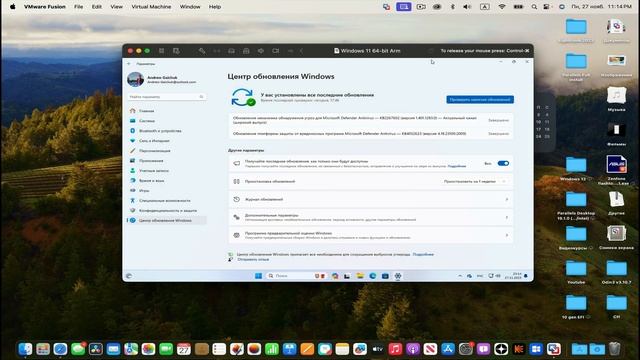640x360 pixels.
Task: Expand Журнал обновлений with its chevron
Action: coord(507,200)
